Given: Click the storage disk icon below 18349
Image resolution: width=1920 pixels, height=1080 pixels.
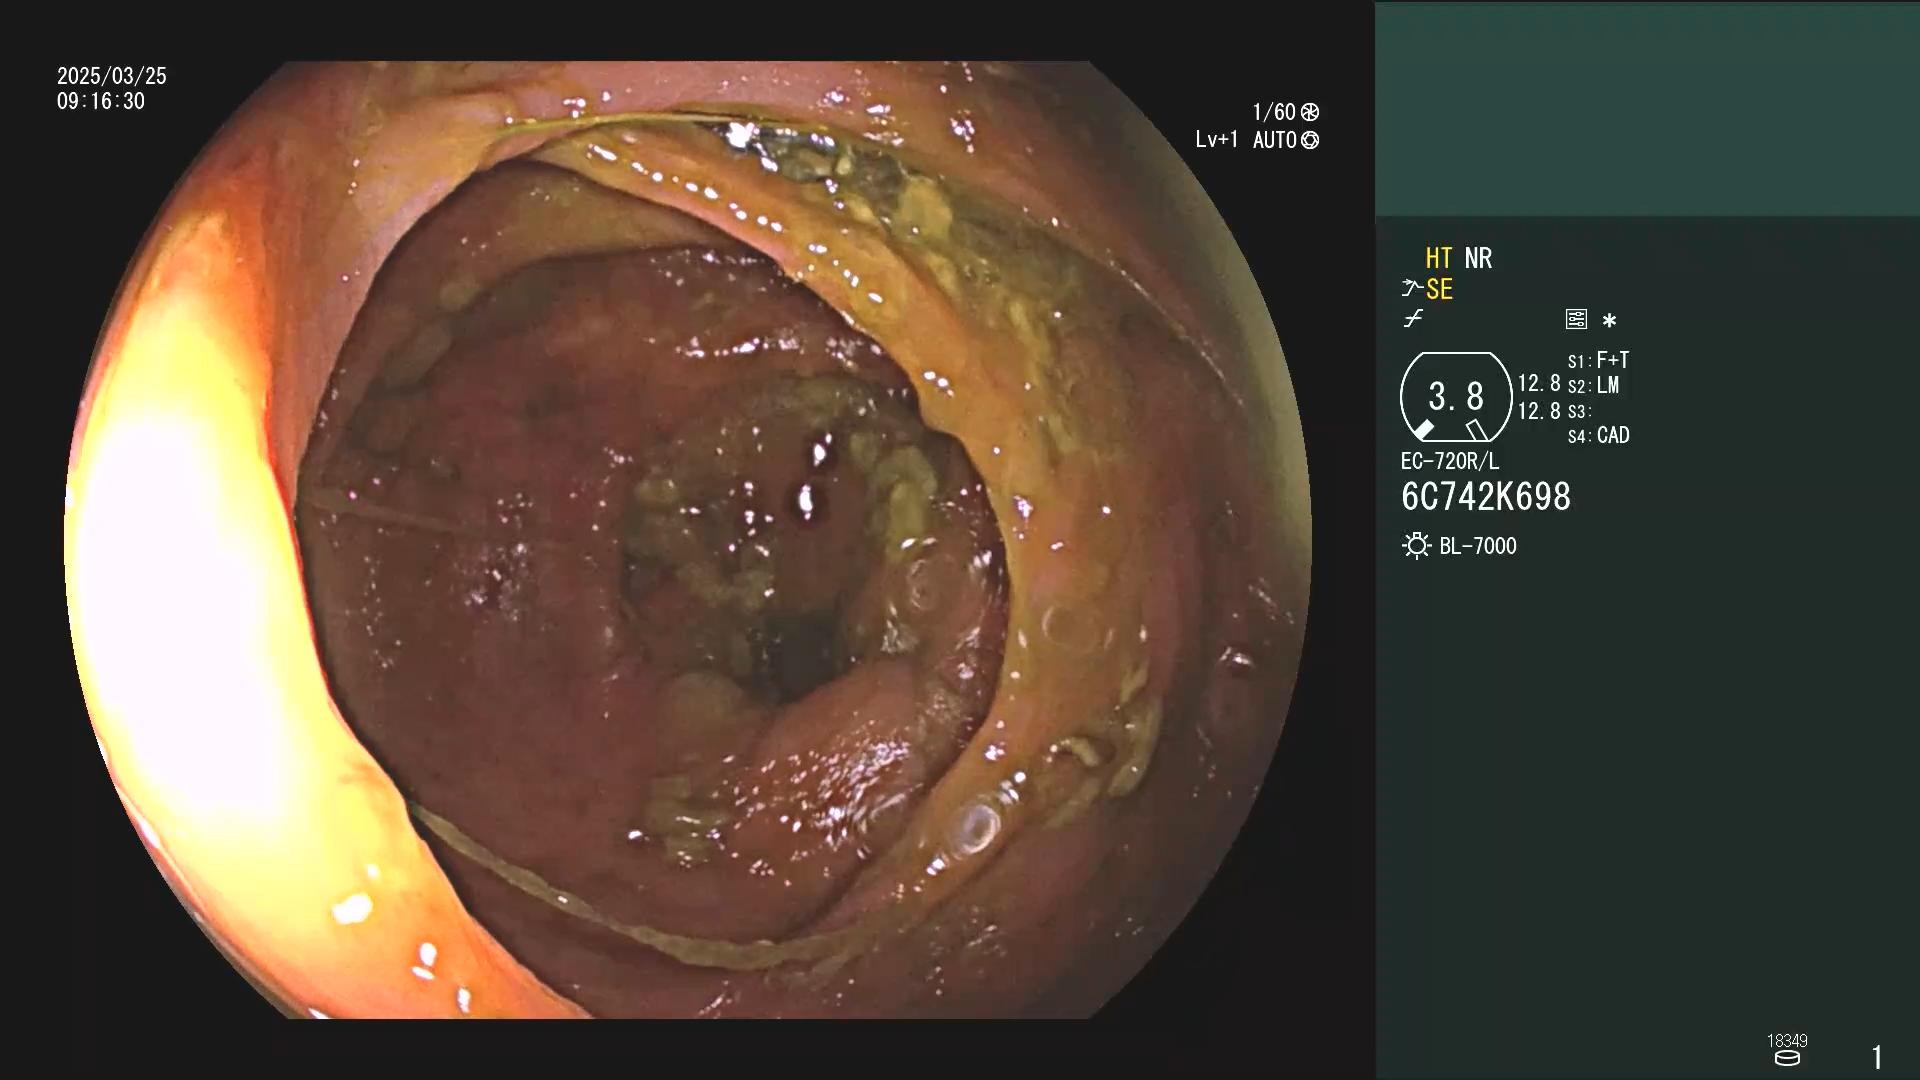Looking at the screenshot, I should pos(1787,1058).
